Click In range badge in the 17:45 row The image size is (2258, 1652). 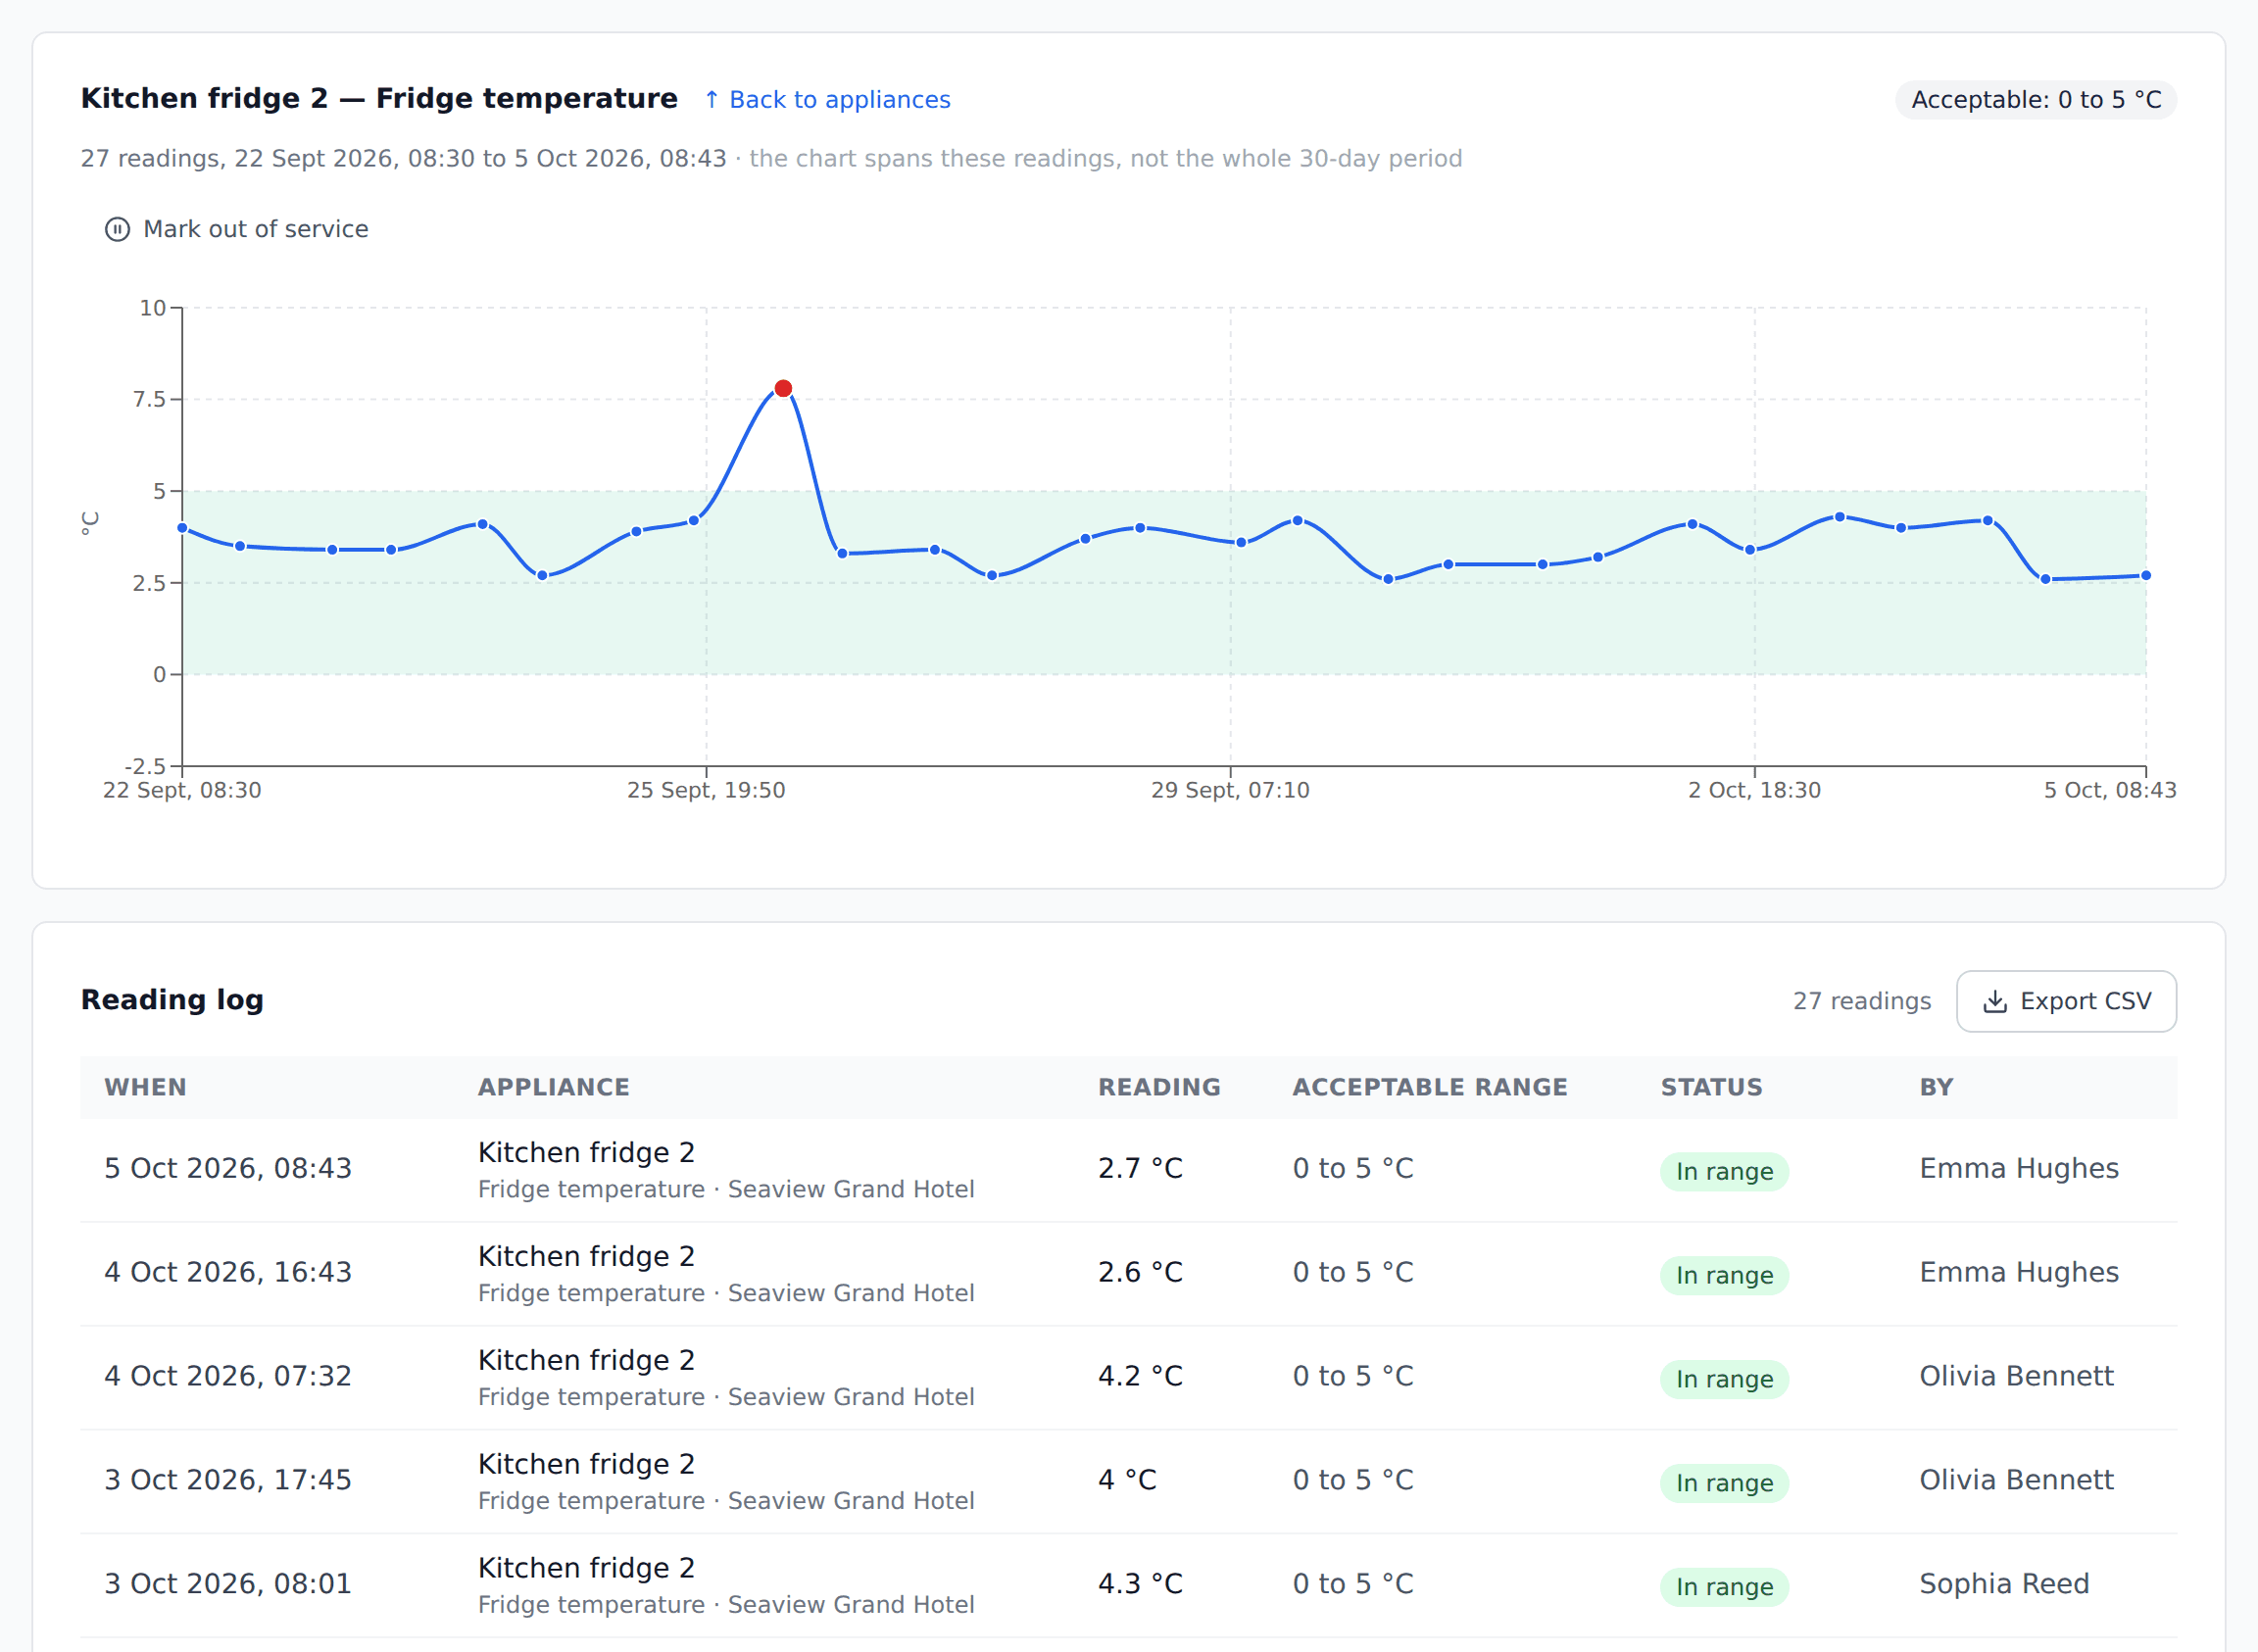tap(1724, 1483)
